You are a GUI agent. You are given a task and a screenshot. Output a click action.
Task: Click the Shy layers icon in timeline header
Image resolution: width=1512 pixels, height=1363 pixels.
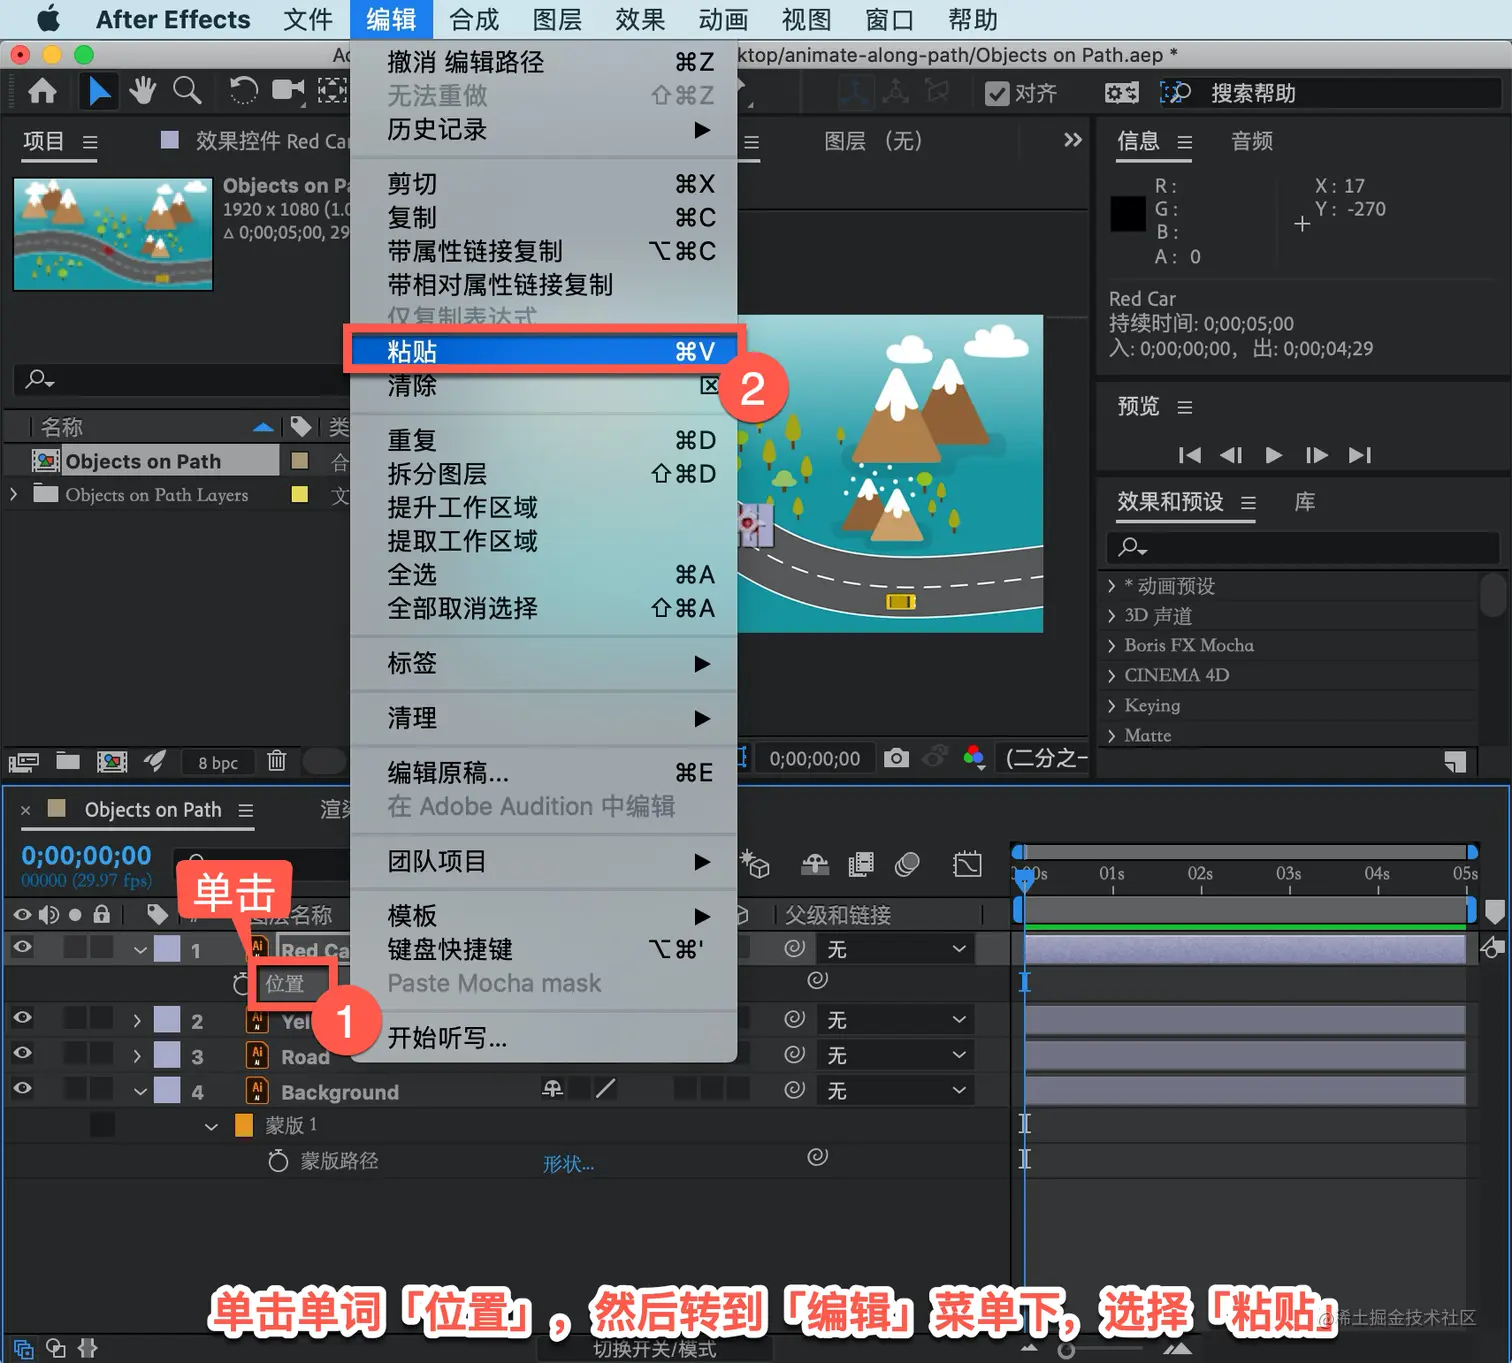815,864
